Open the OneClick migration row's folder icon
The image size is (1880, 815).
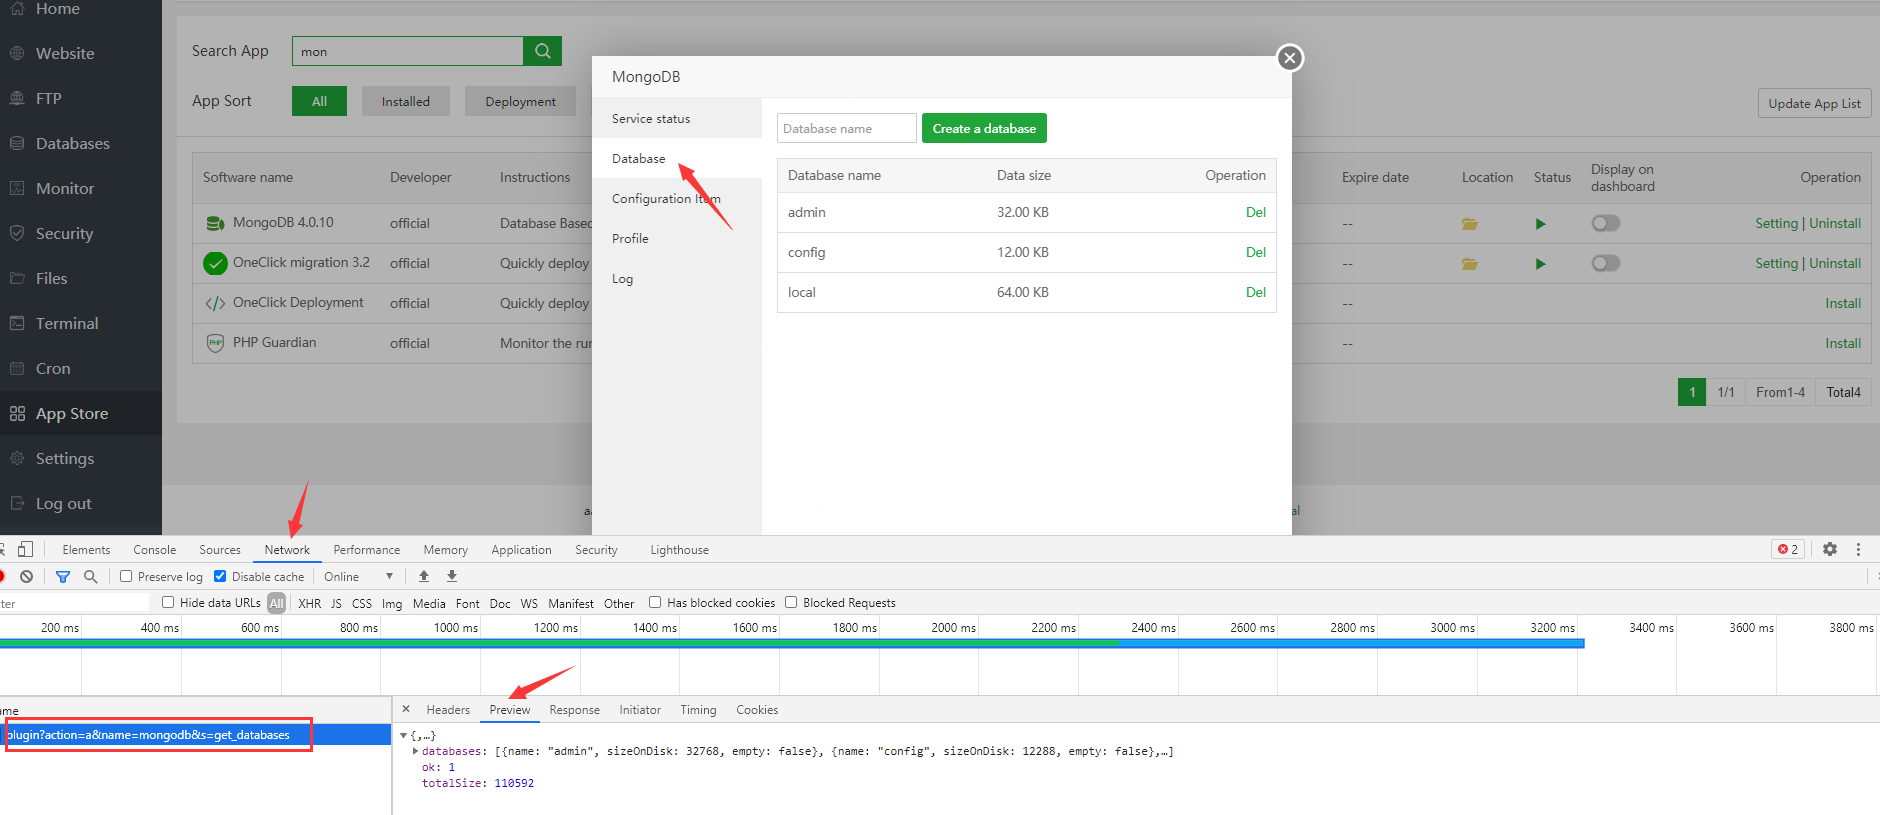(1469, 264)
